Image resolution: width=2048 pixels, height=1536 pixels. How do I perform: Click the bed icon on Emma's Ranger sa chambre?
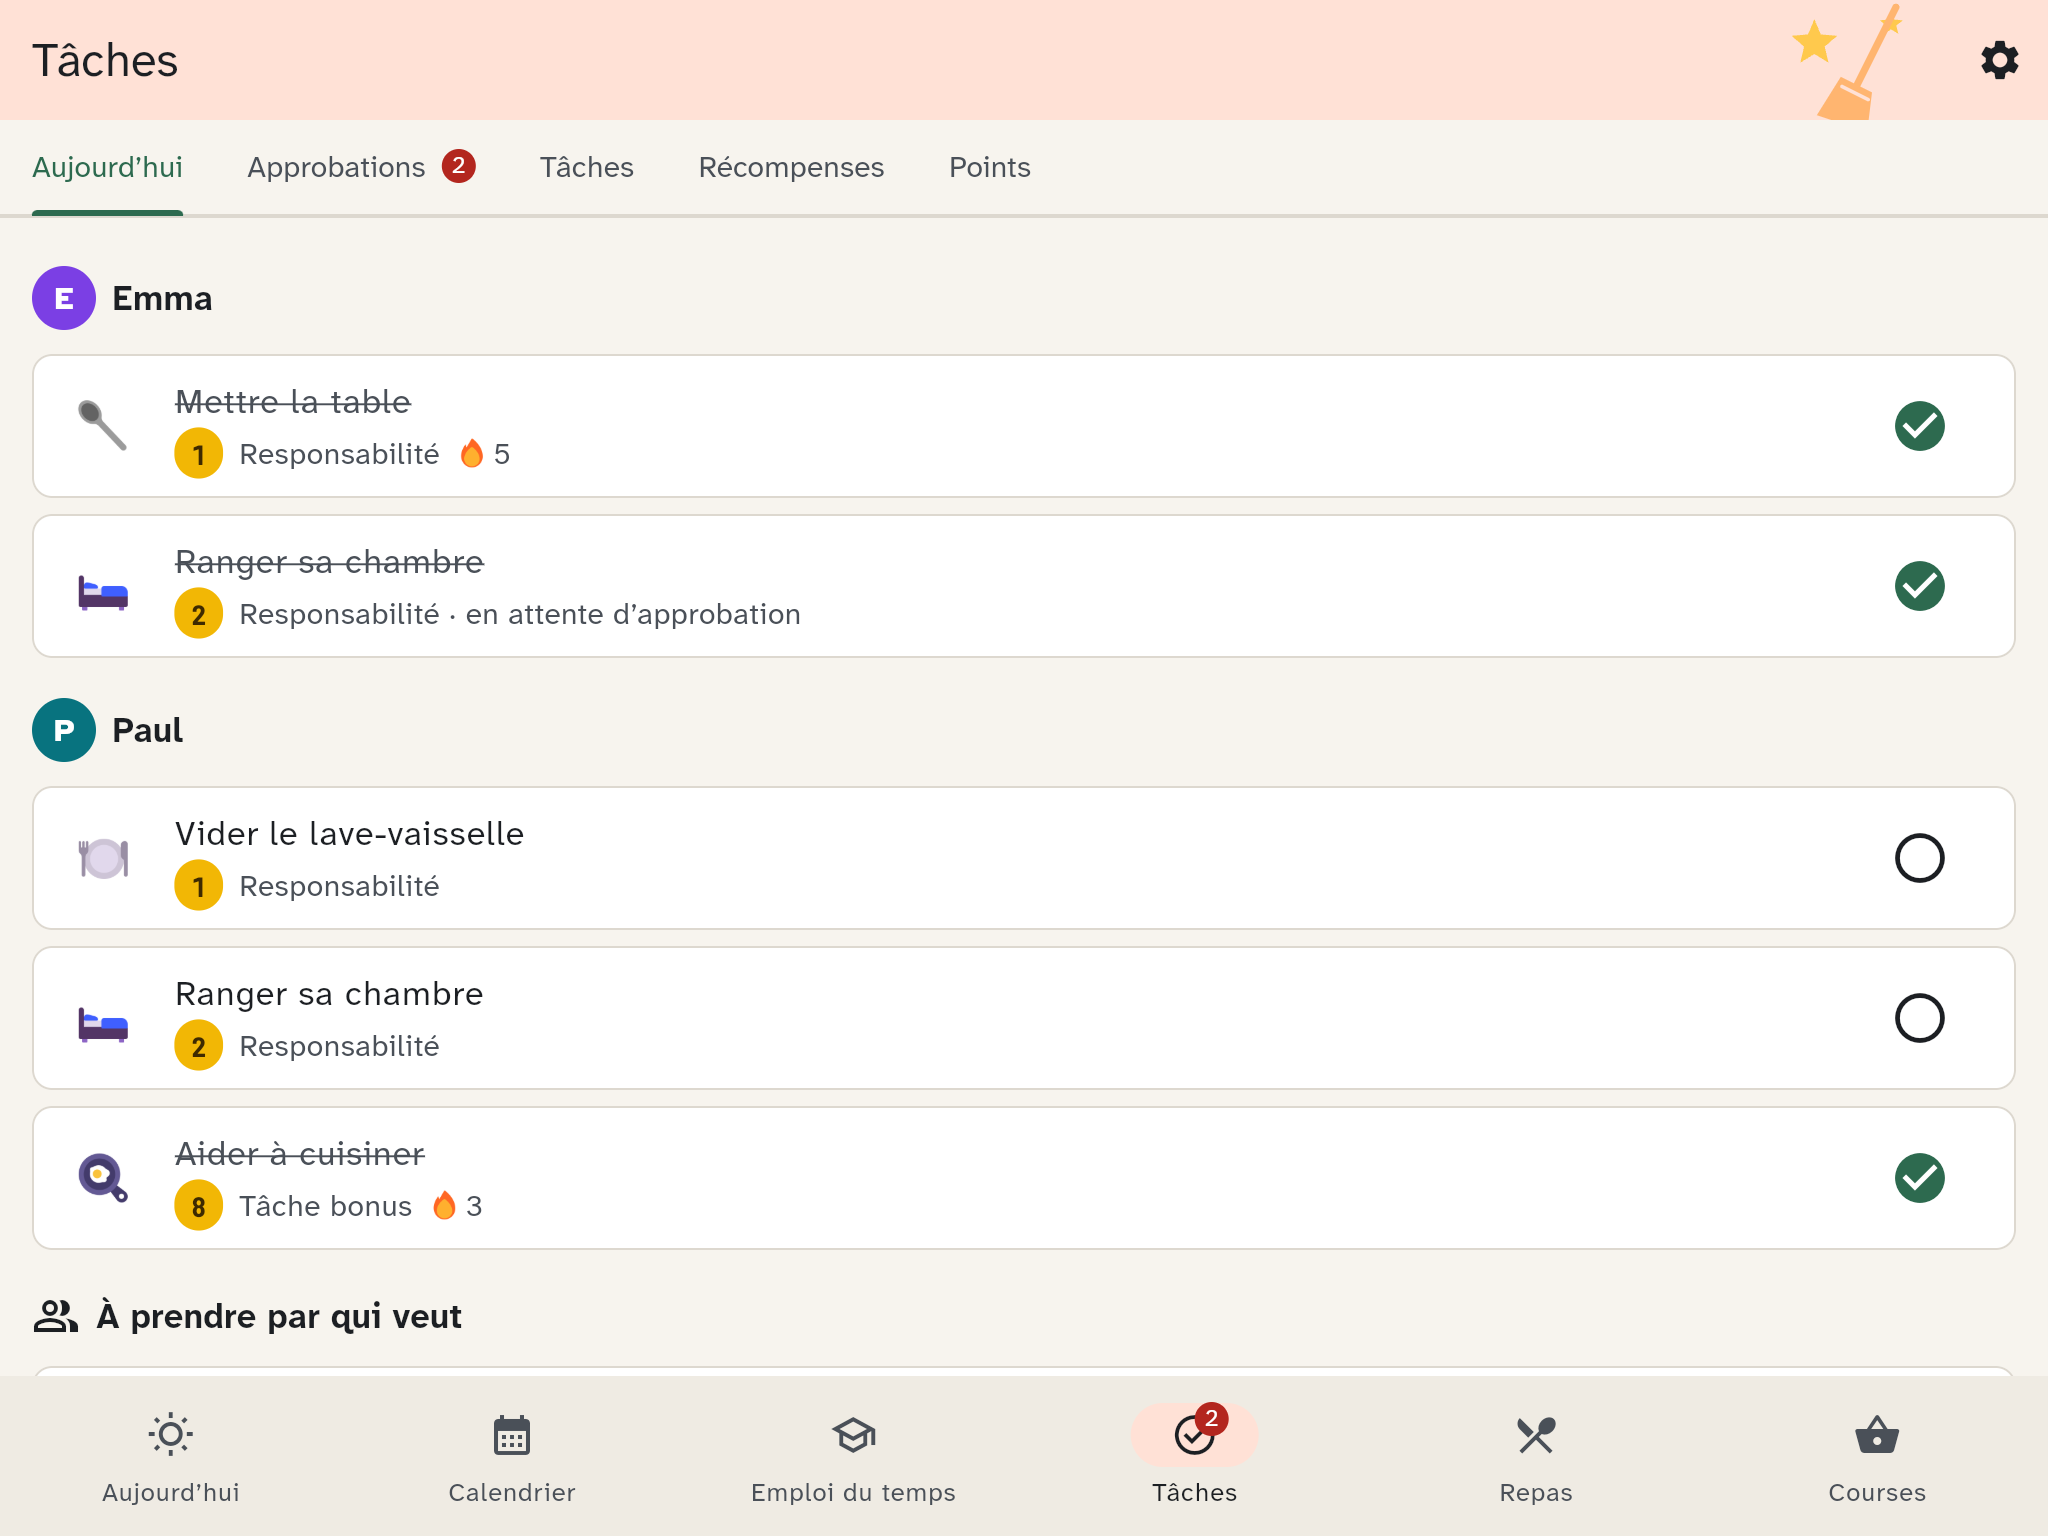click(x=103, y=592)
